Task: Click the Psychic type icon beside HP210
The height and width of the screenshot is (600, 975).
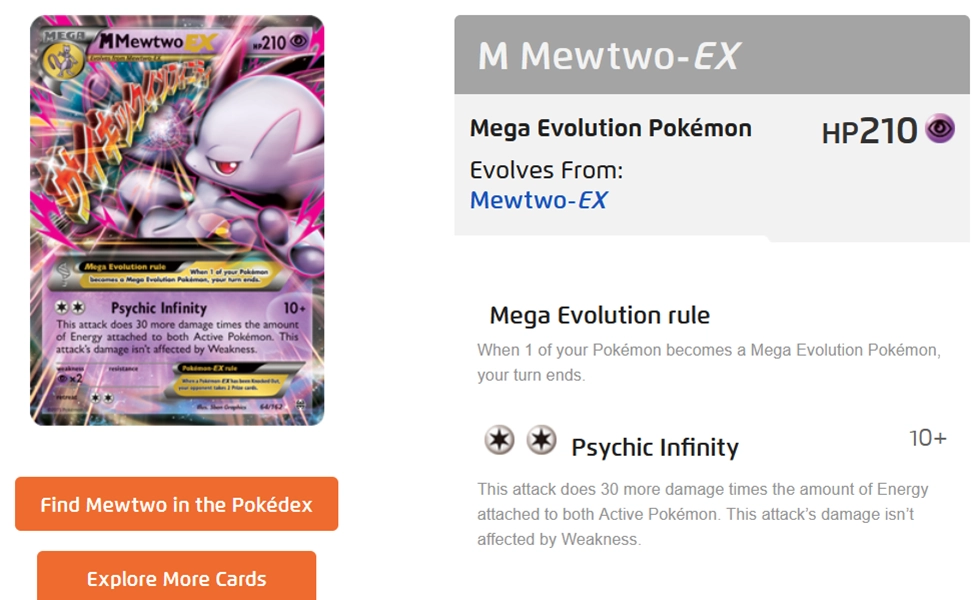Action: tap(939, 129)
